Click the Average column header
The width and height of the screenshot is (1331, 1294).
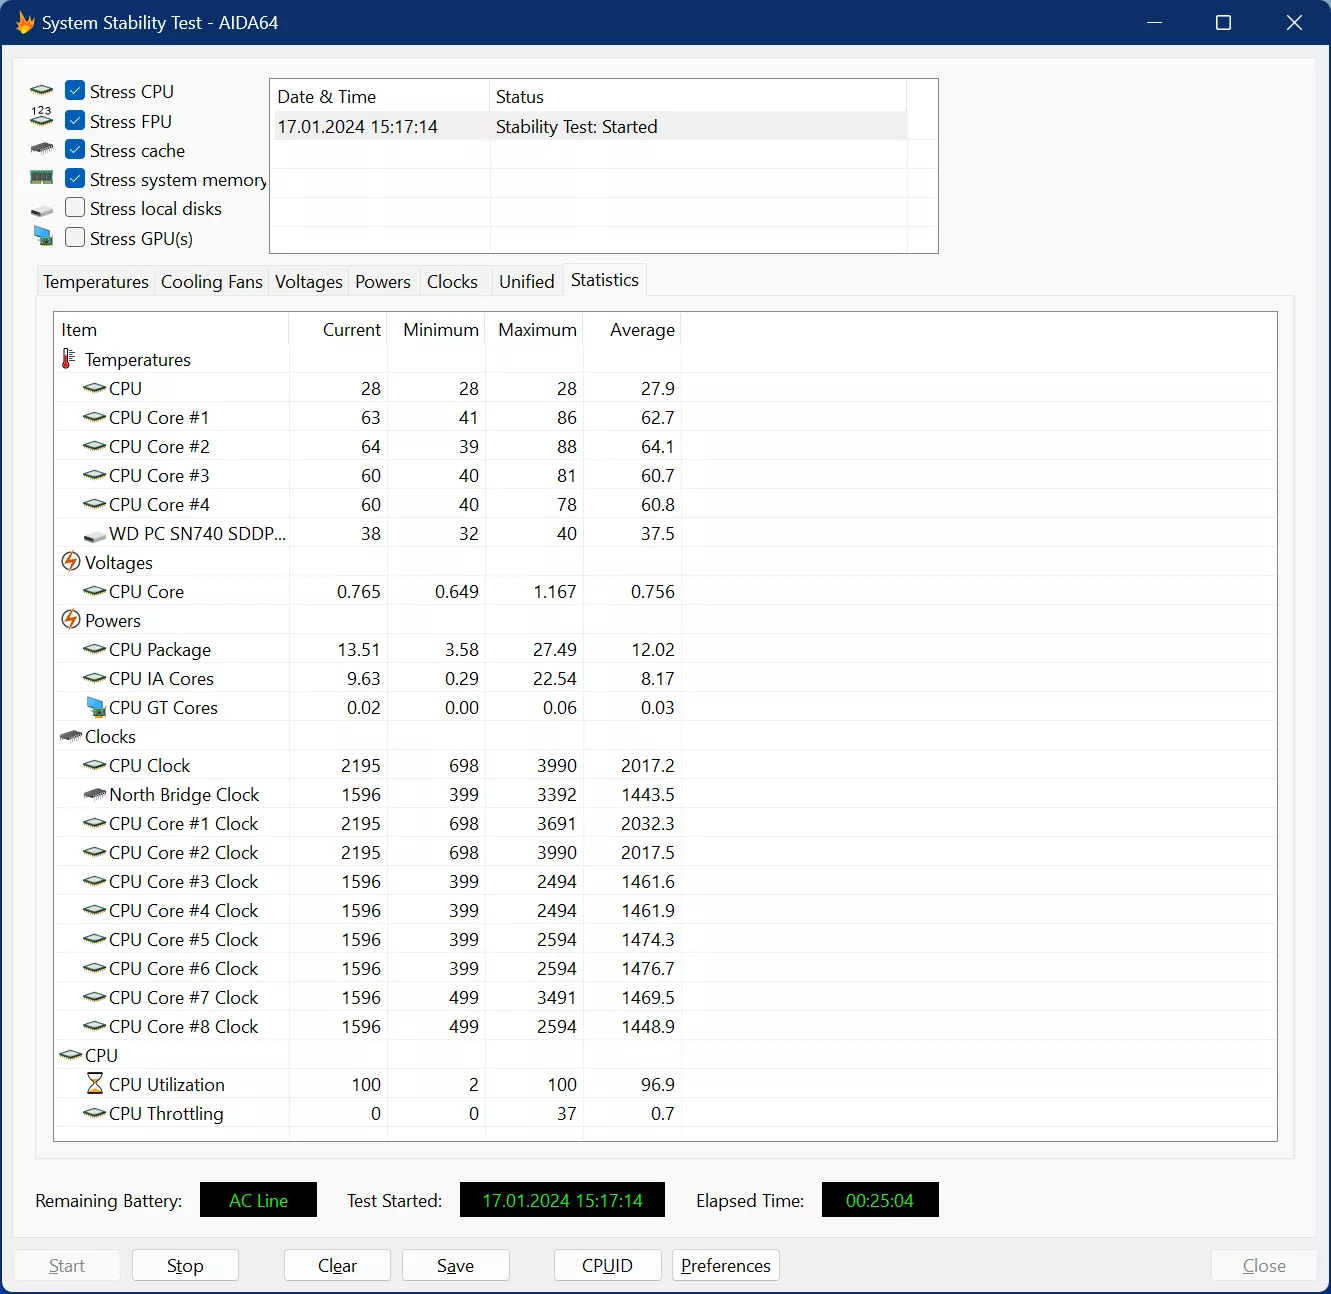click(632, 330)
